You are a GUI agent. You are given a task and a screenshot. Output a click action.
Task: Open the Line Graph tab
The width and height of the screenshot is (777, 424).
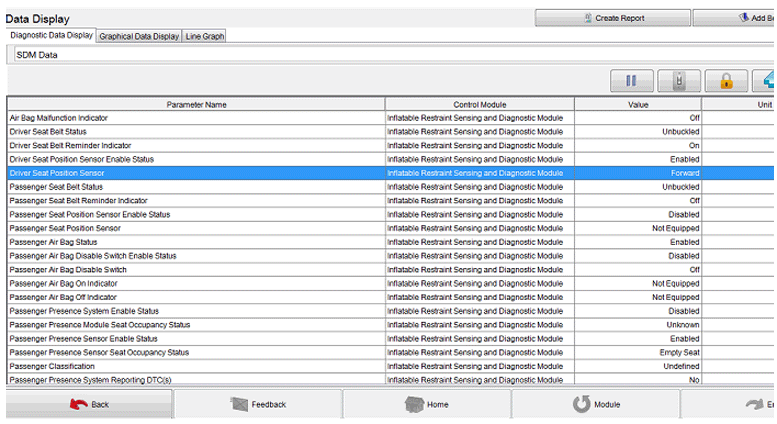click(x=205, y=36)
